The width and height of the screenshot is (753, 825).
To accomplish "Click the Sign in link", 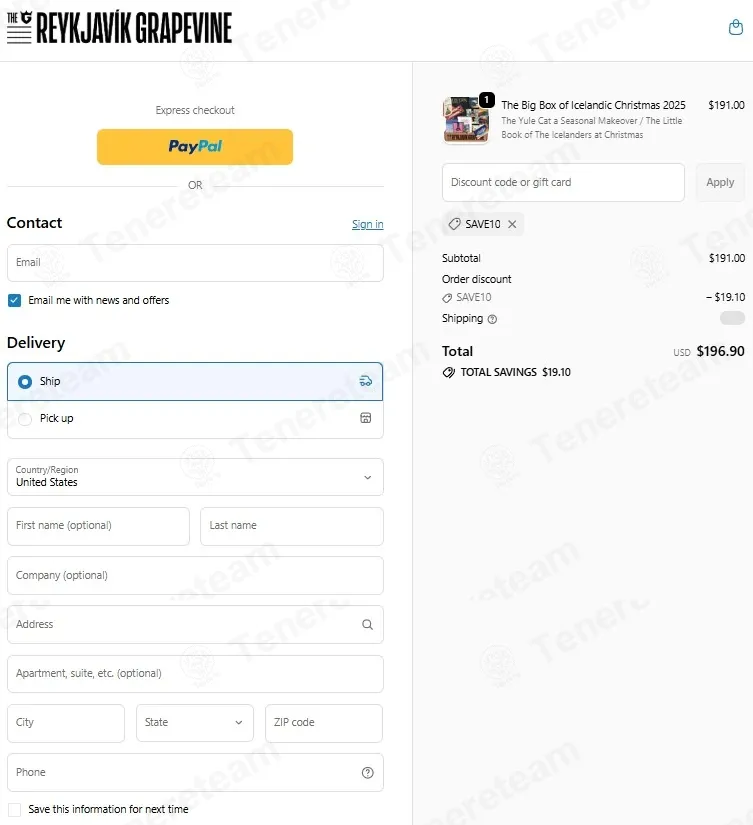I will click(367, 224).
